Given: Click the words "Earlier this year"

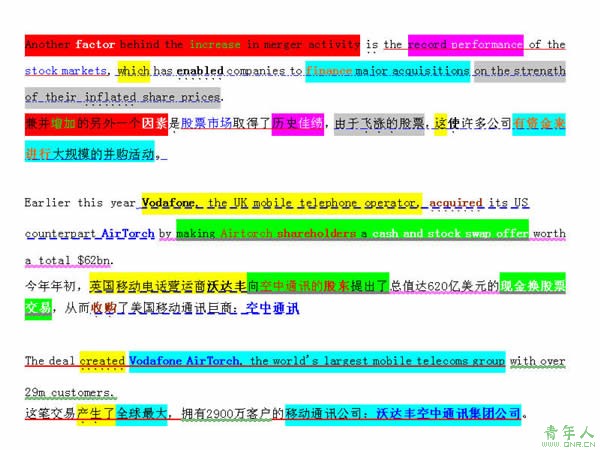Looking at the screenshot, I should 80,202.
